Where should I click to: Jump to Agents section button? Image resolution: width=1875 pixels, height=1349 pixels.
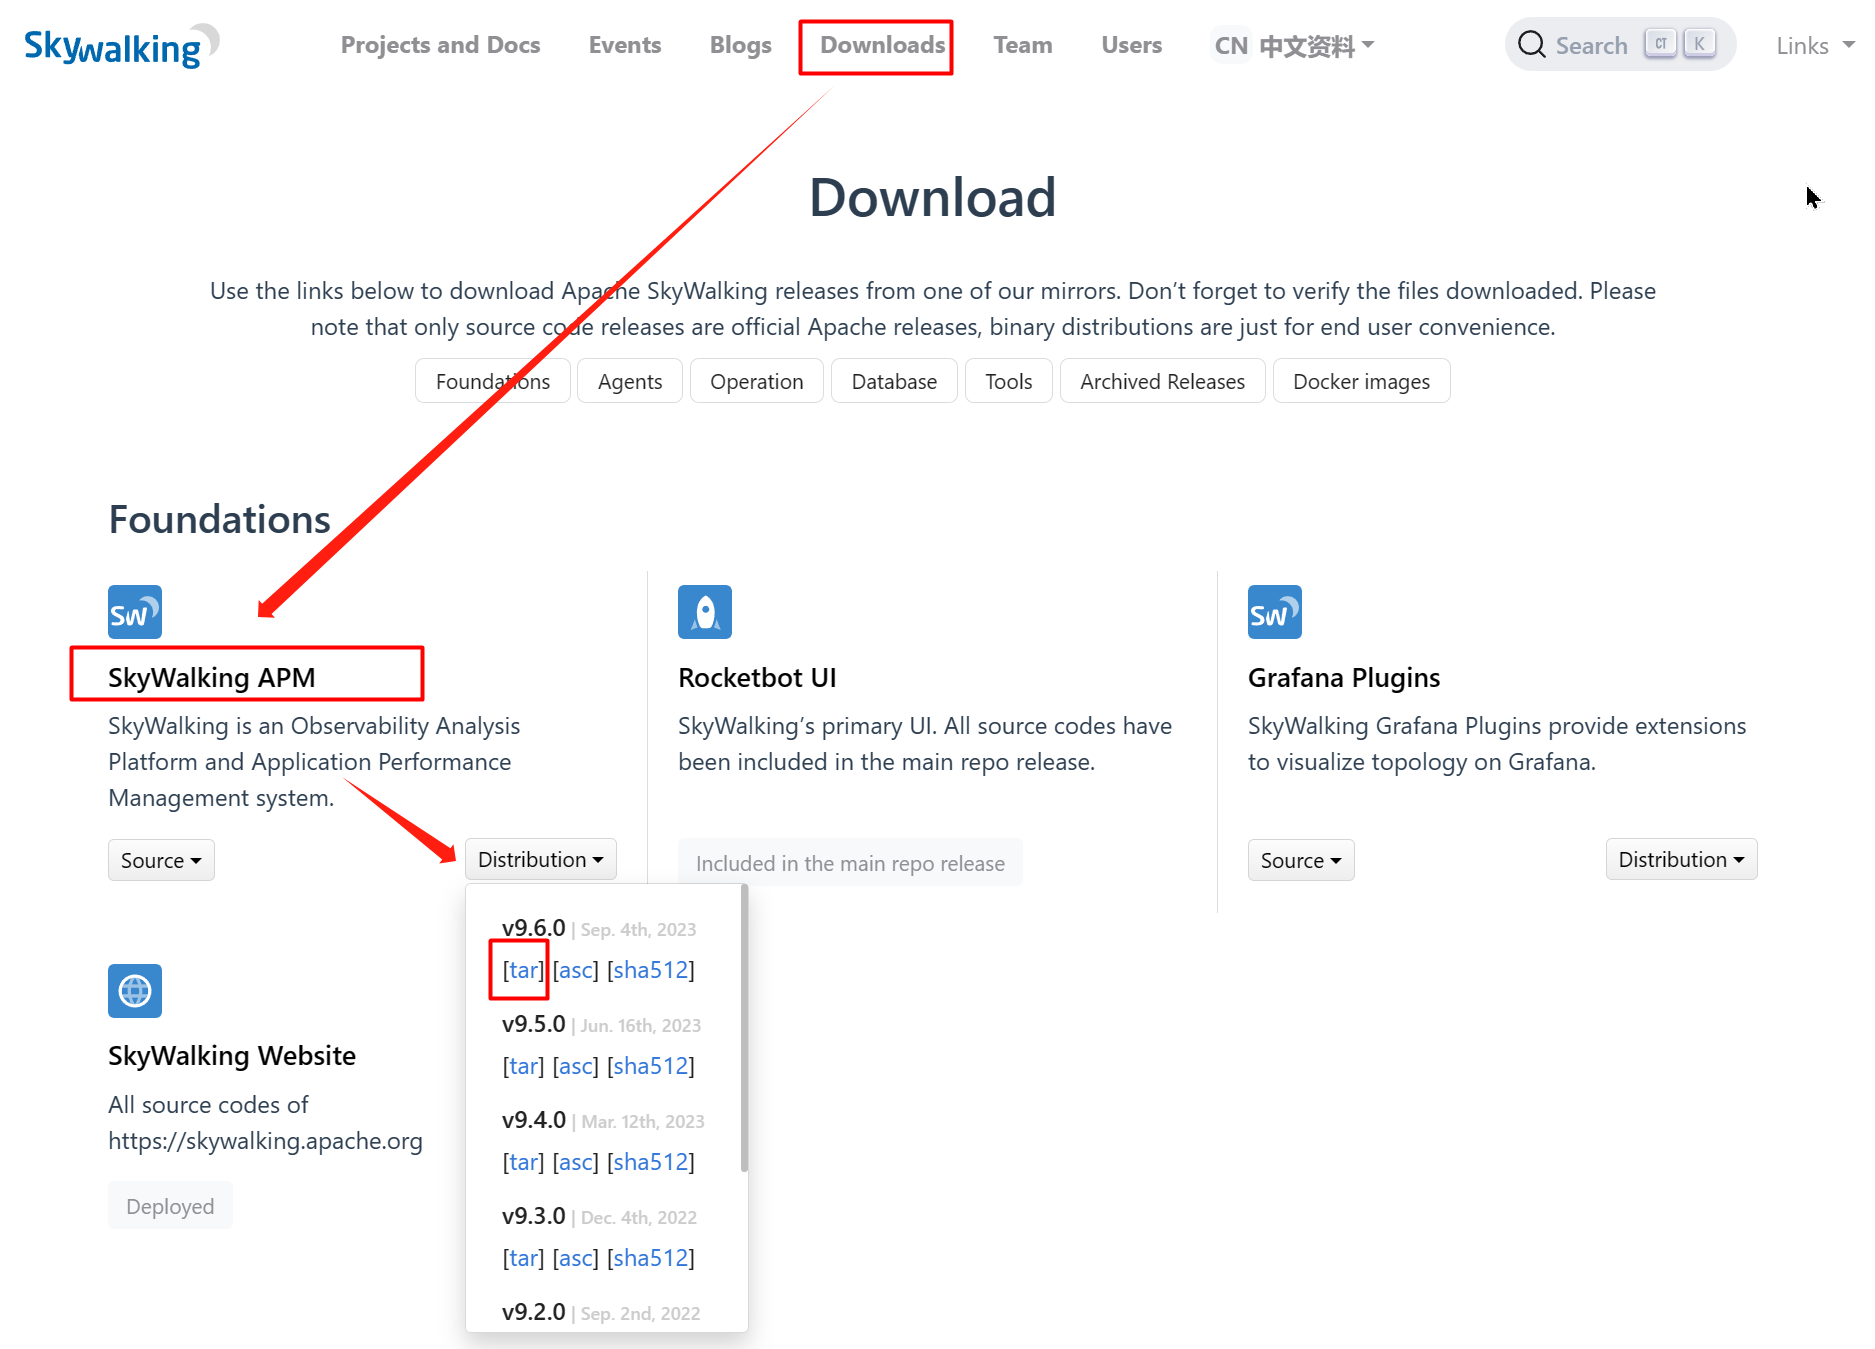[x=630, y=381]
